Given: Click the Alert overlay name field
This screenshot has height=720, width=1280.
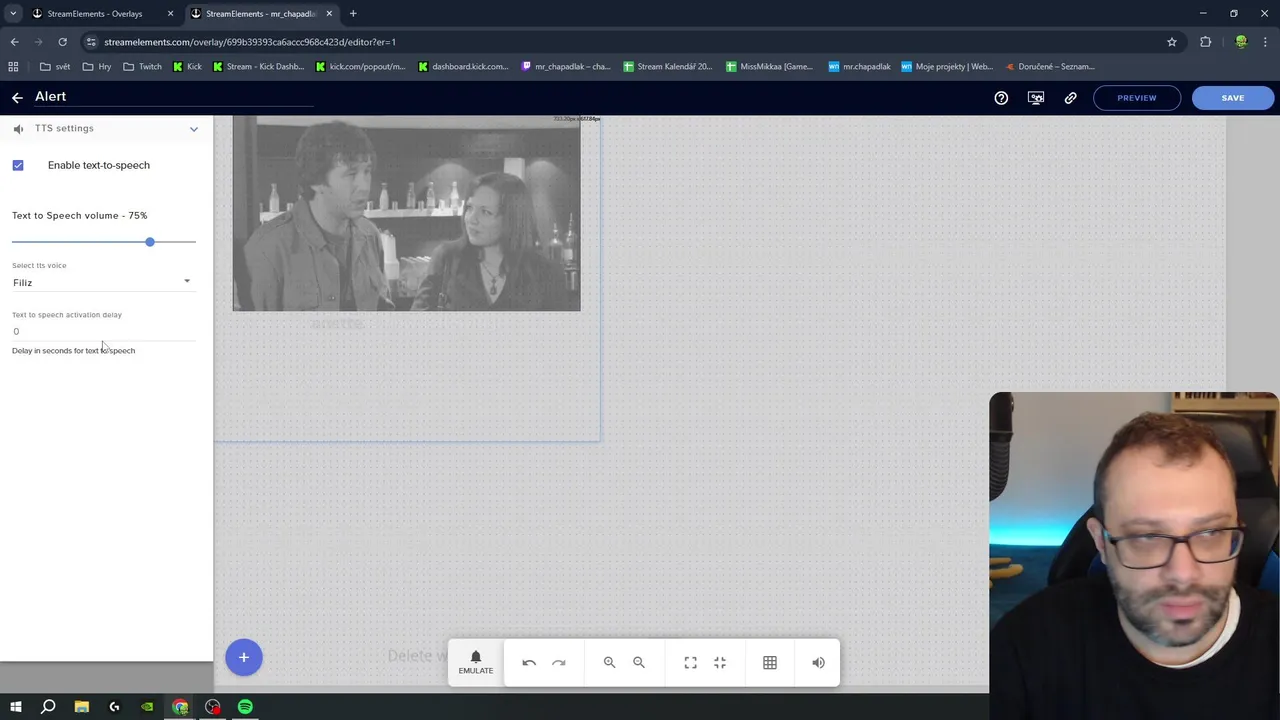Looking at the screenshot, I should 174,97.
